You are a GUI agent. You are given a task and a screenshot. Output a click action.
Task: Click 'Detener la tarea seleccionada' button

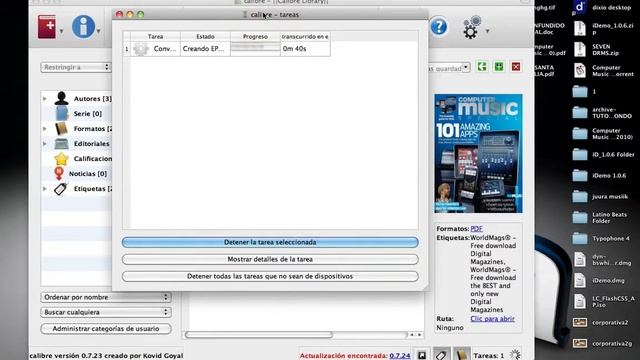pos(270,242)
